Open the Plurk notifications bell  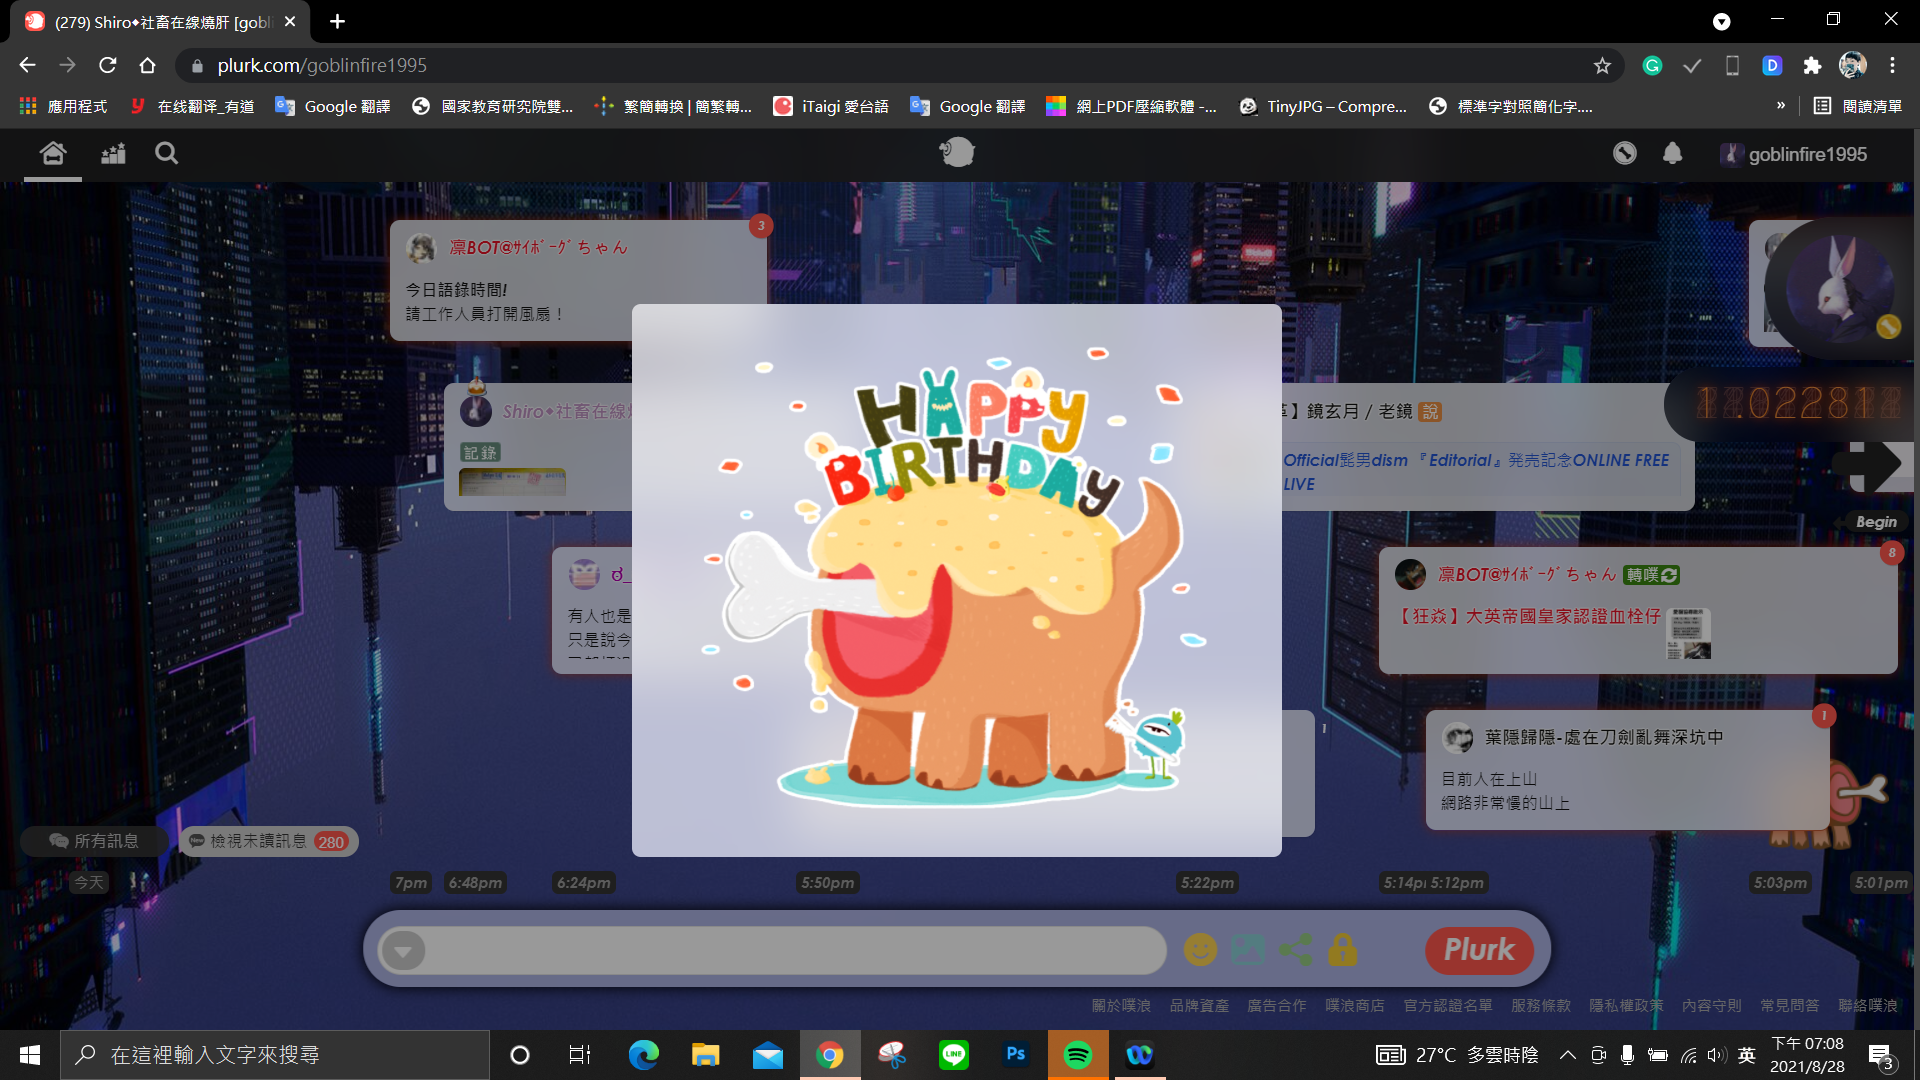(x=1672, y=153)
